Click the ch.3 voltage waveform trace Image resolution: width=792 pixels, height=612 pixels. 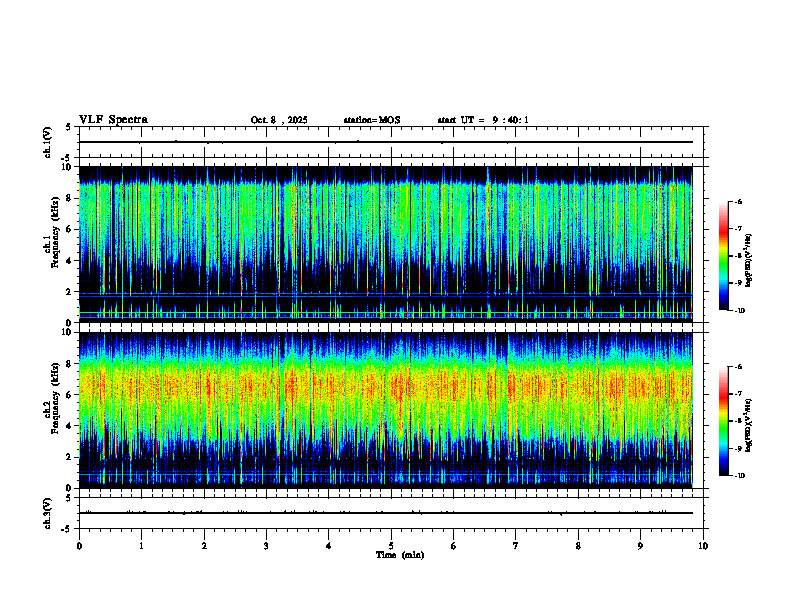[x=386, y=513]
